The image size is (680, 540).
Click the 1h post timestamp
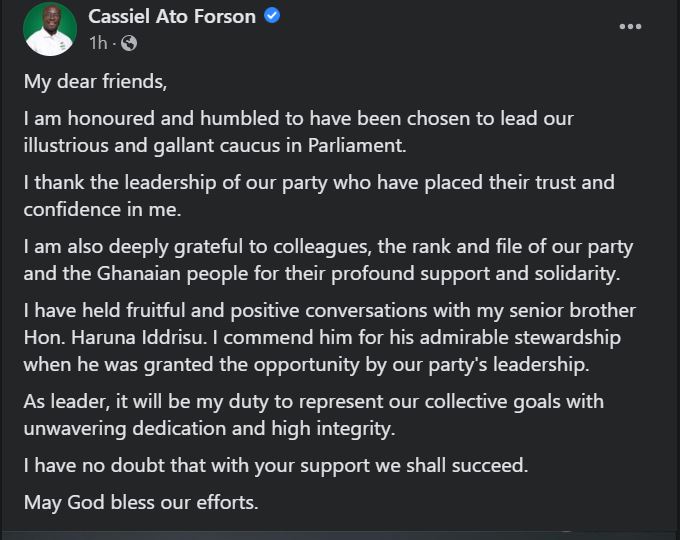(98, 43)
